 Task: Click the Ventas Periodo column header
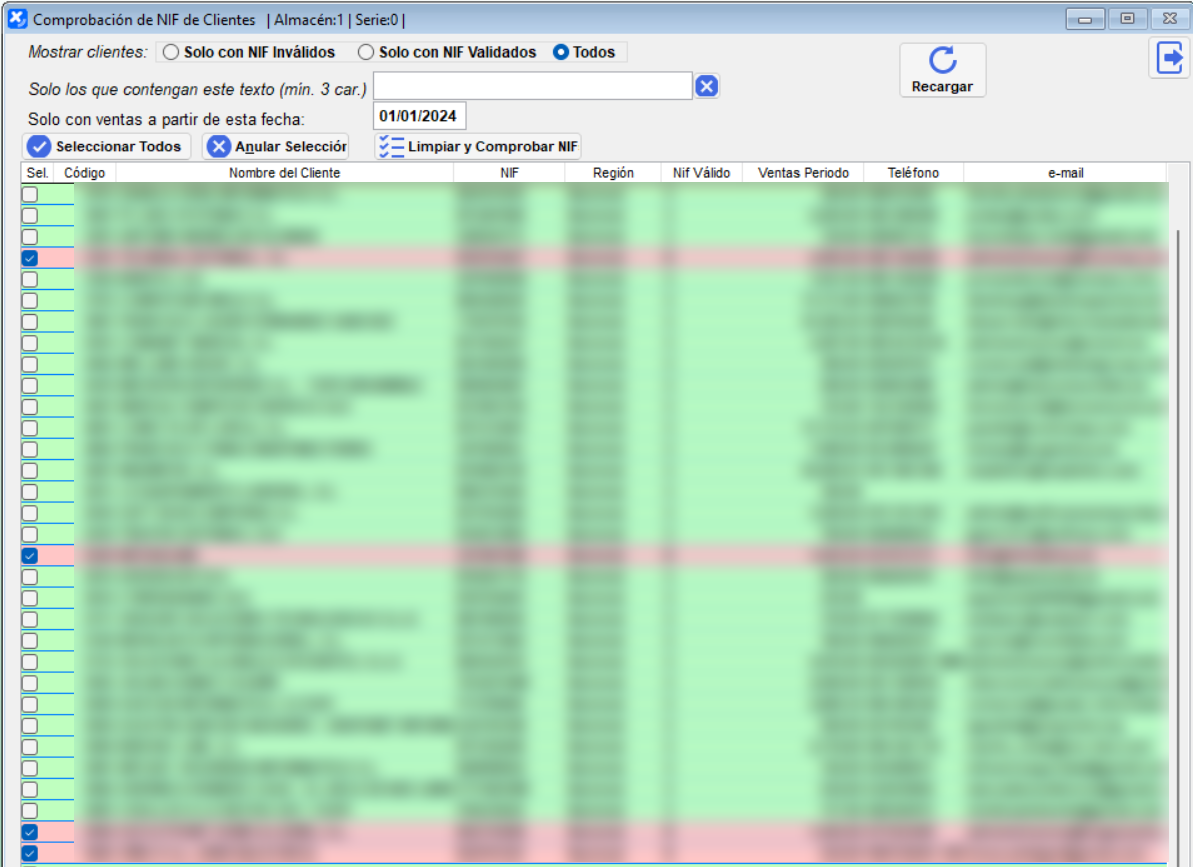point(803,173)
